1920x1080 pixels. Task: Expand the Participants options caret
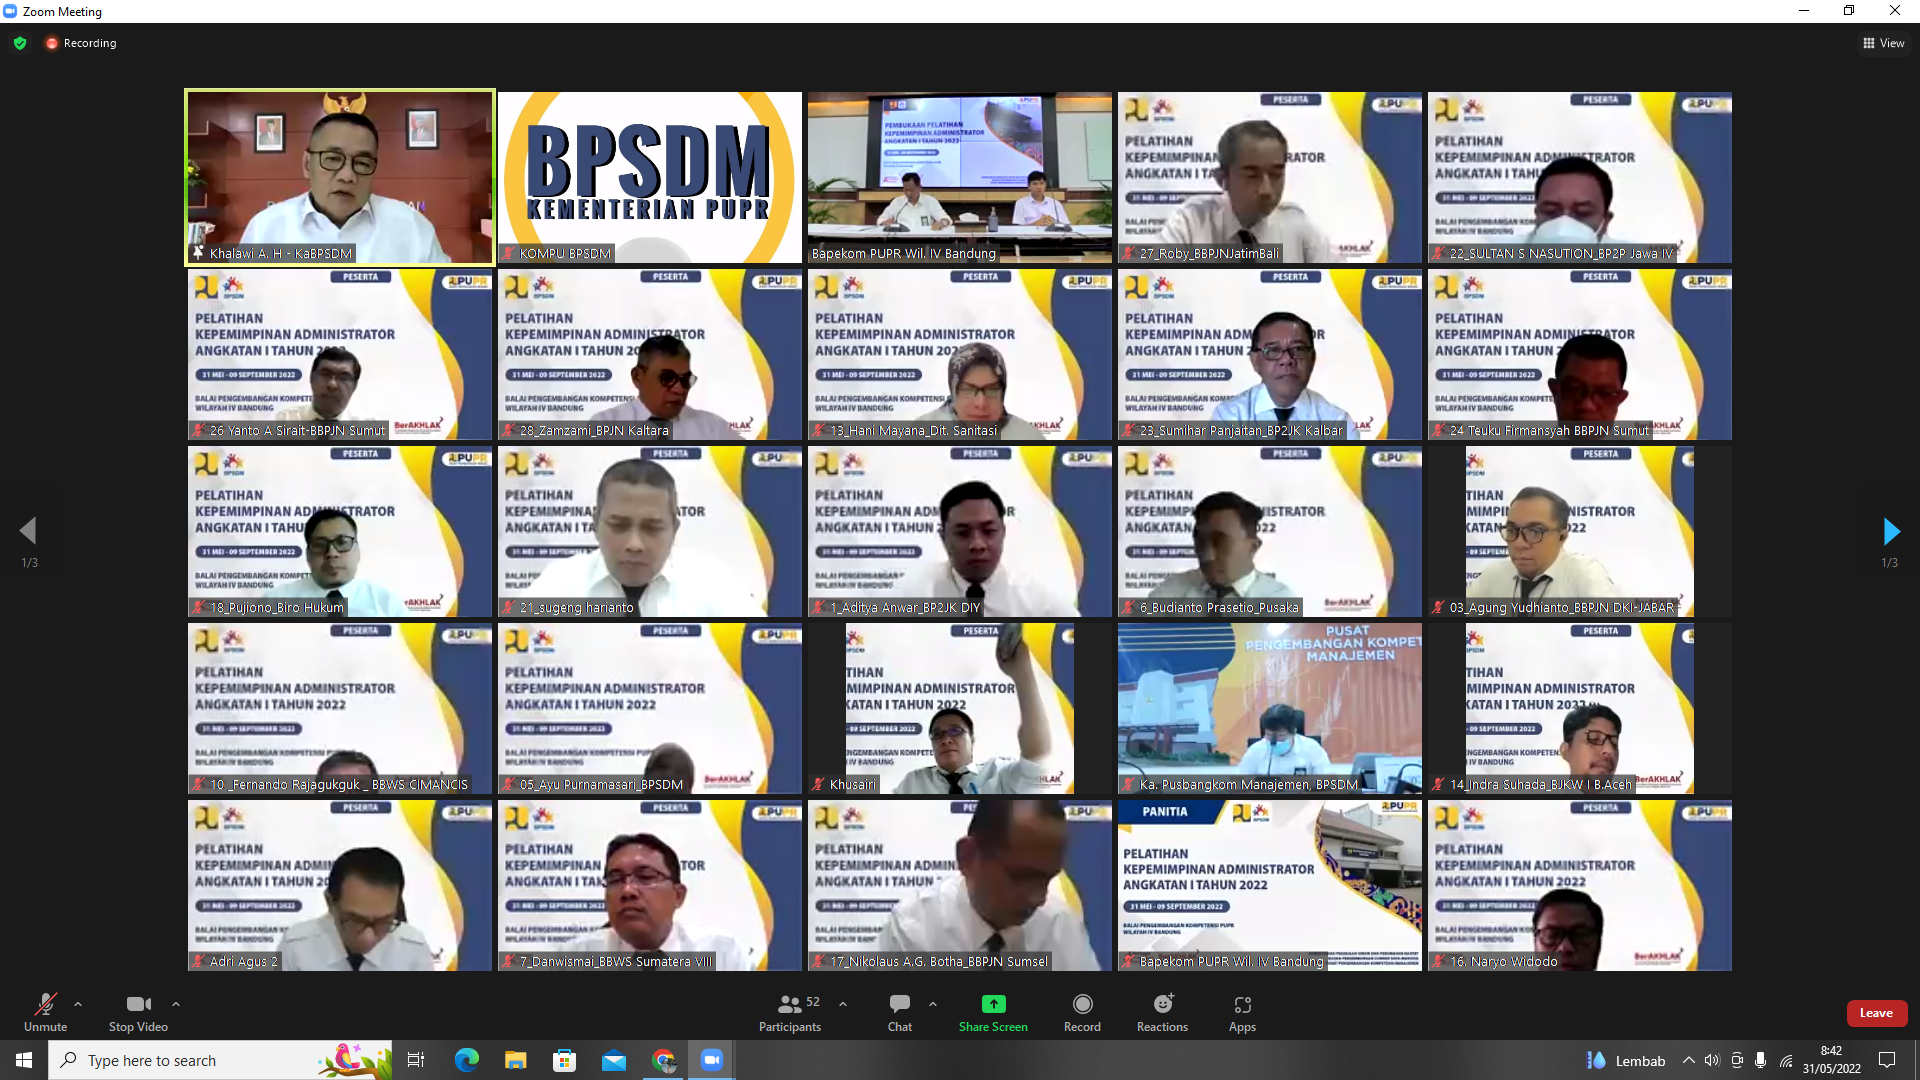(x=843, y=1004)
